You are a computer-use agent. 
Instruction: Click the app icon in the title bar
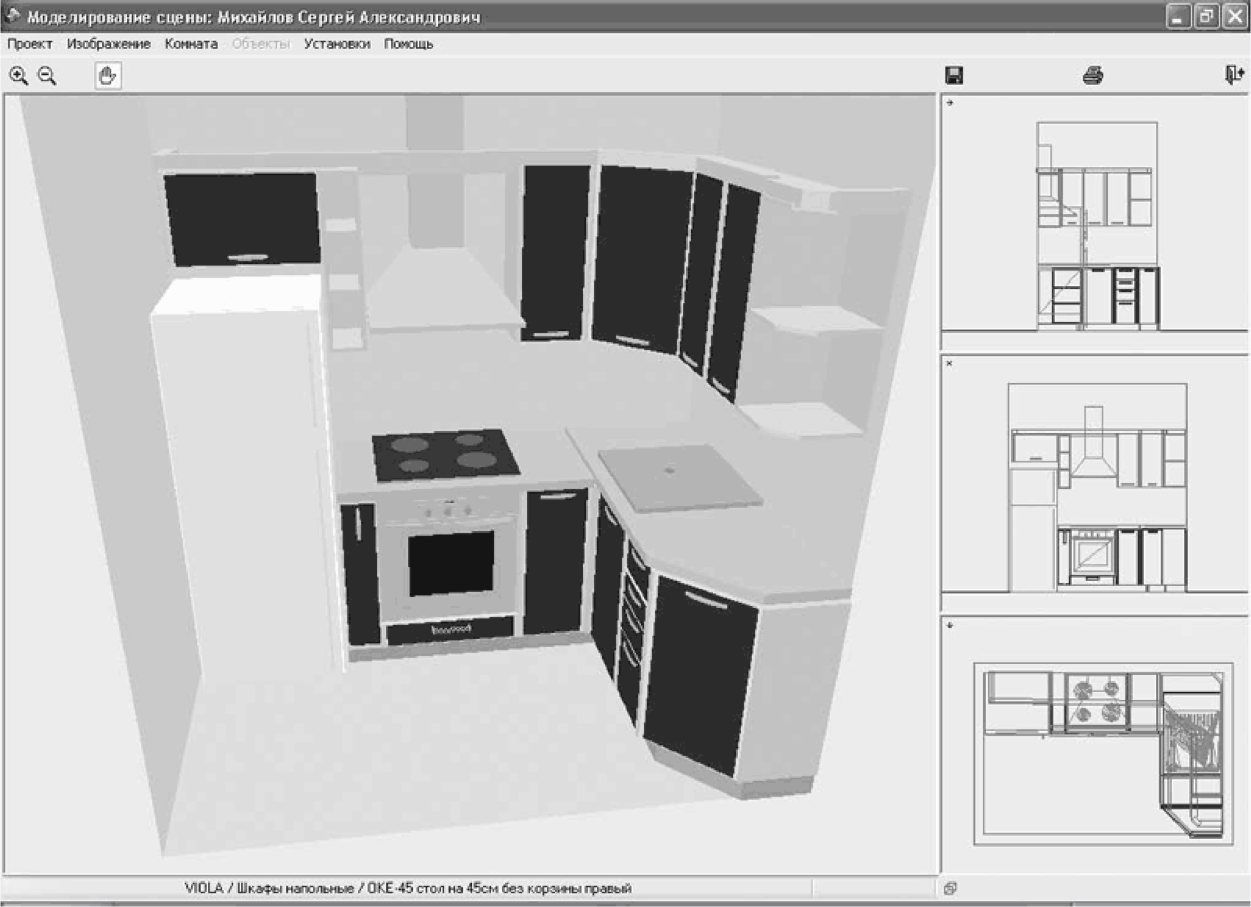(13, 17)
